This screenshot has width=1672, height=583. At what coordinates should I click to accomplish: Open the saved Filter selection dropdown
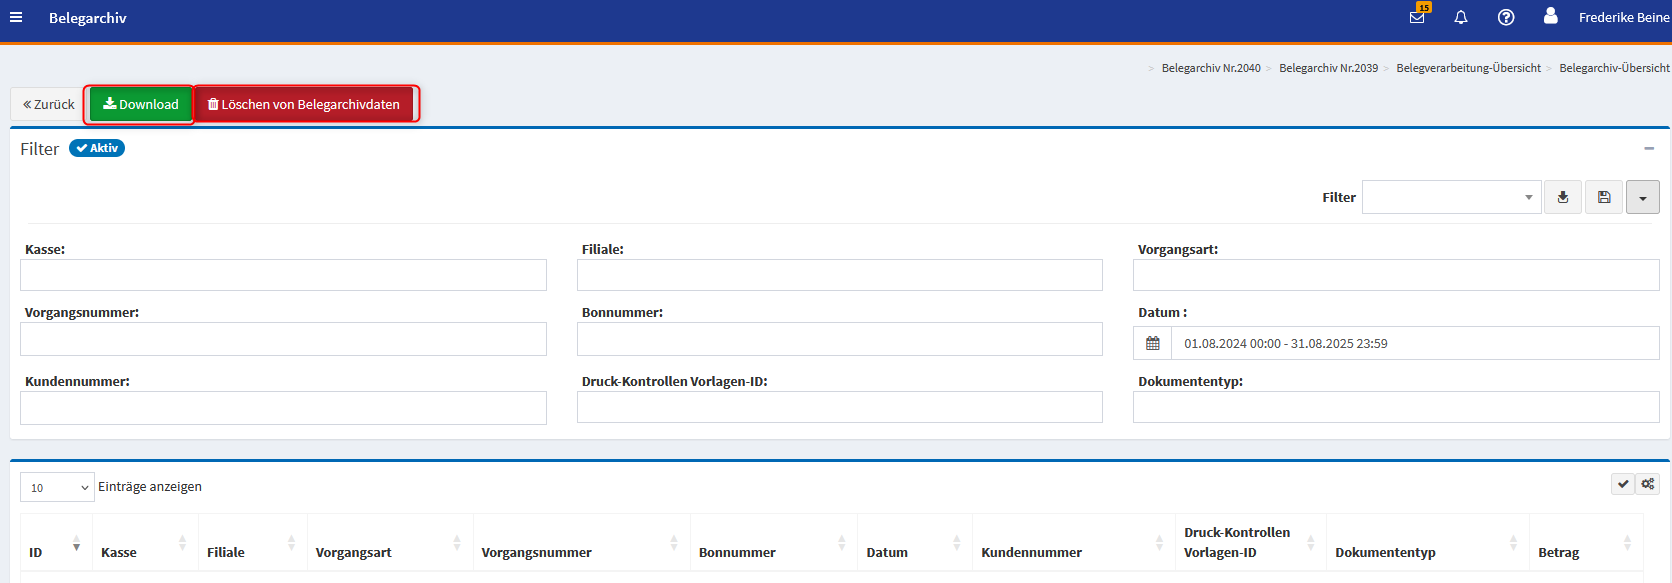(x=1450, y=197)
